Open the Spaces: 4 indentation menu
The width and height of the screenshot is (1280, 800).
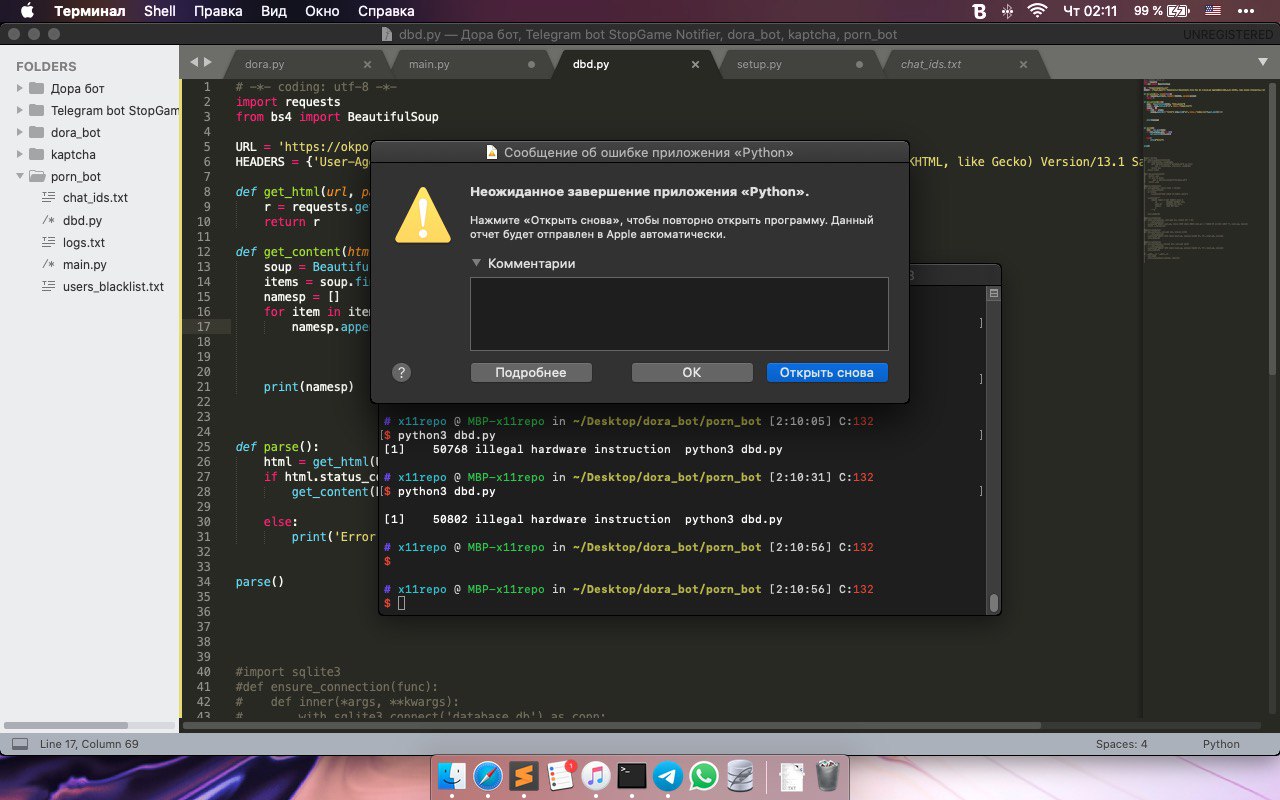pos(1122,744)
